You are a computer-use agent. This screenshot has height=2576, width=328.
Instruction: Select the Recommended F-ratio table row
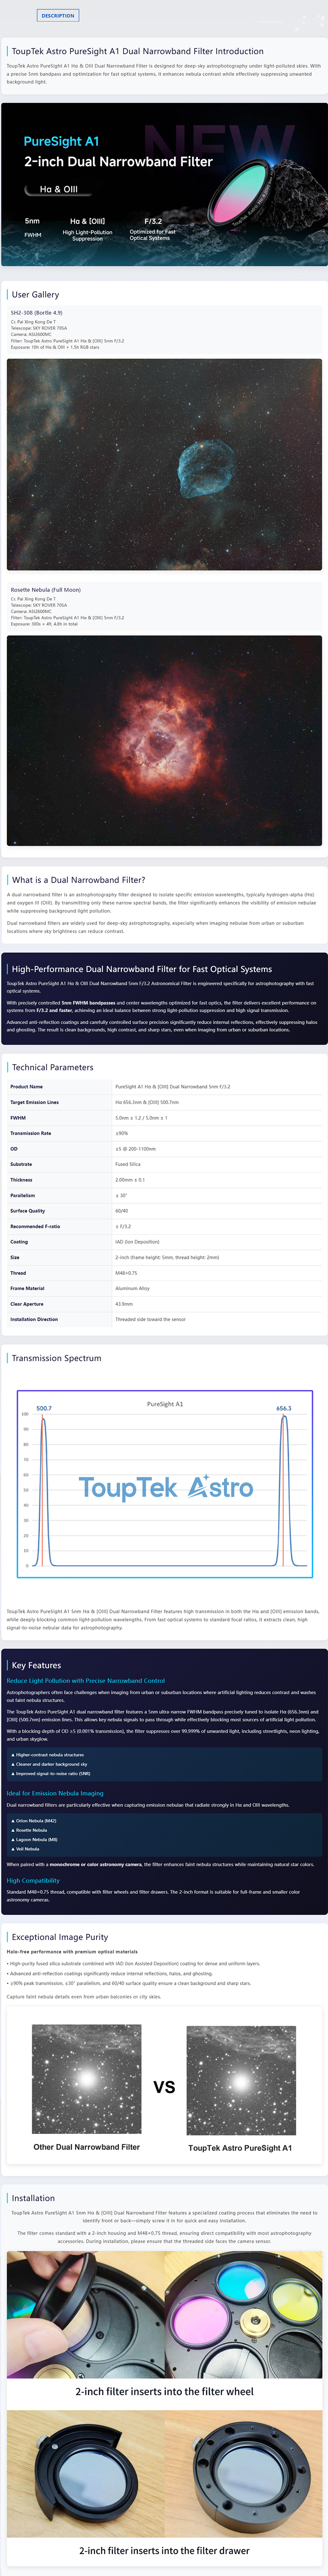[164, 1226]
